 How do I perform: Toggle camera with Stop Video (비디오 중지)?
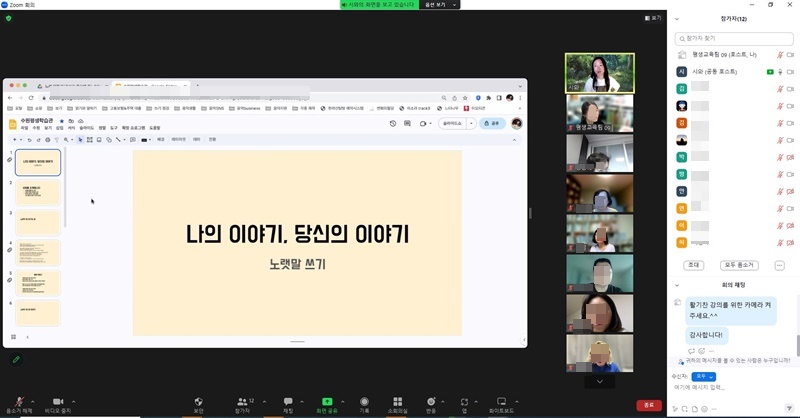(x=57, y=401)
